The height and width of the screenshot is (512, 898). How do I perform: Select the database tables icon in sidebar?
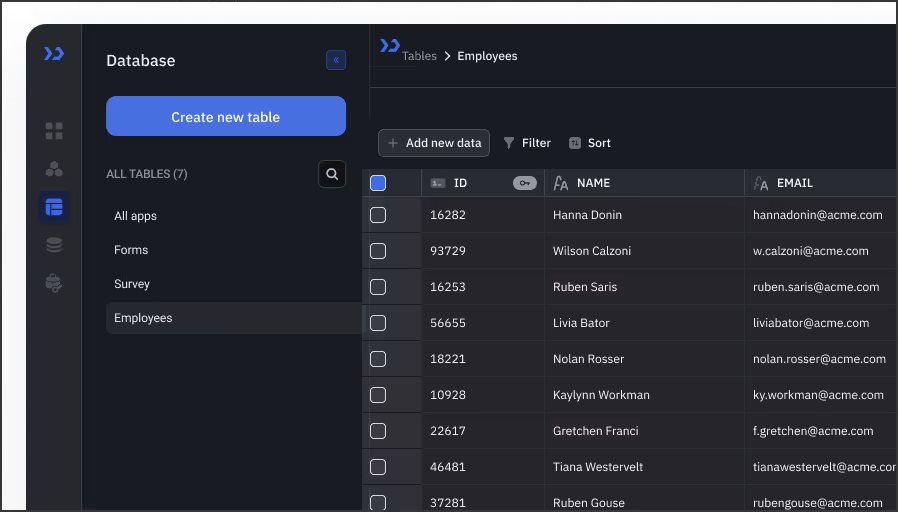(54, 207)
